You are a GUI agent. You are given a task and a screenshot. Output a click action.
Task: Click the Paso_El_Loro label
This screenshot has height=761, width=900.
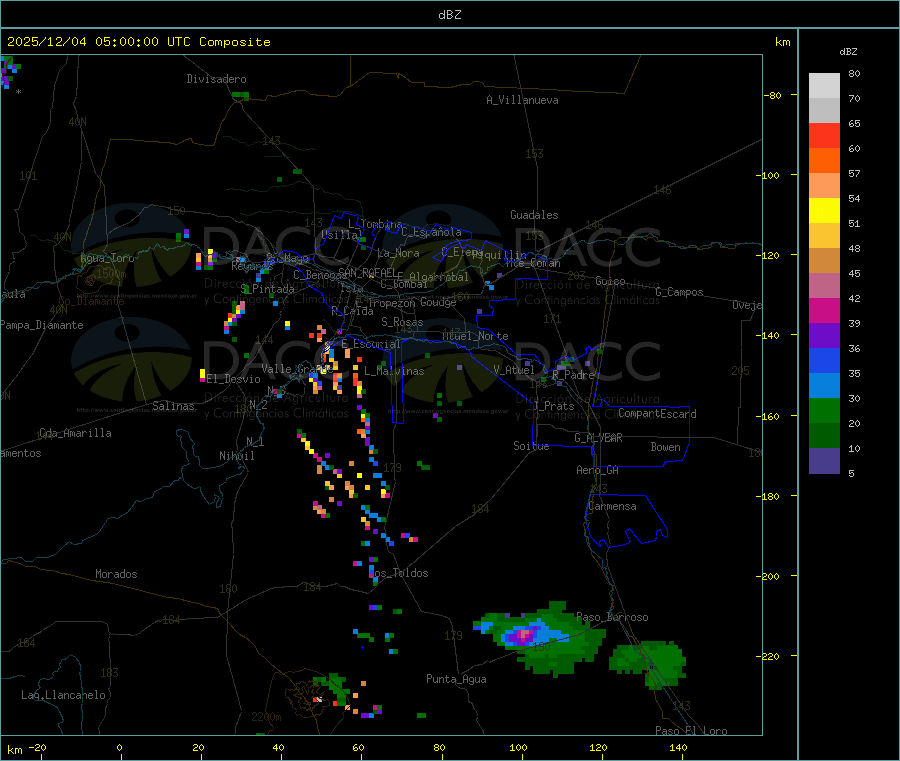coord(691,731)
